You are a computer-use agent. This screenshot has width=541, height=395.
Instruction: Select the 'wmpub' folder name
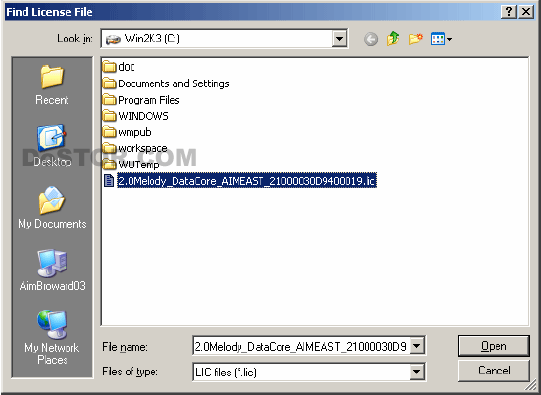(x=135, y=132)
